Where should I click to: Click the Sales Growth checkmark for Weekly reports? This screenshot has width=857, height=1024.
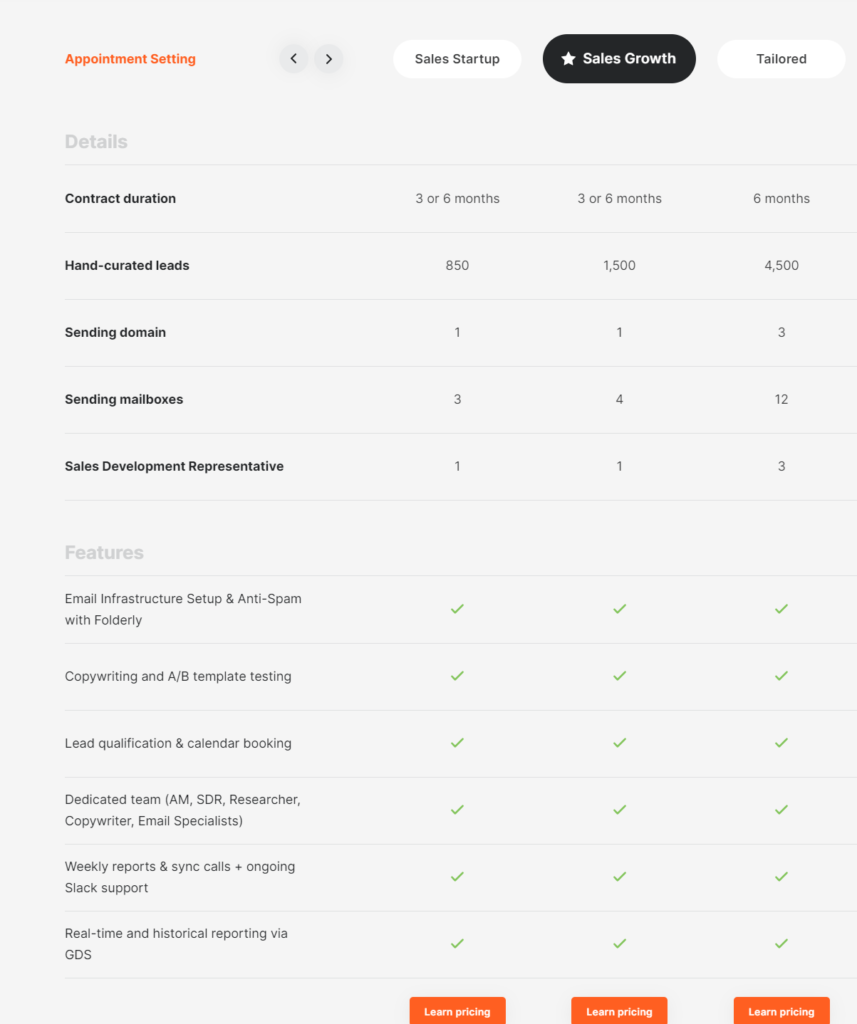pyautogui.click(x=619, y=877)
